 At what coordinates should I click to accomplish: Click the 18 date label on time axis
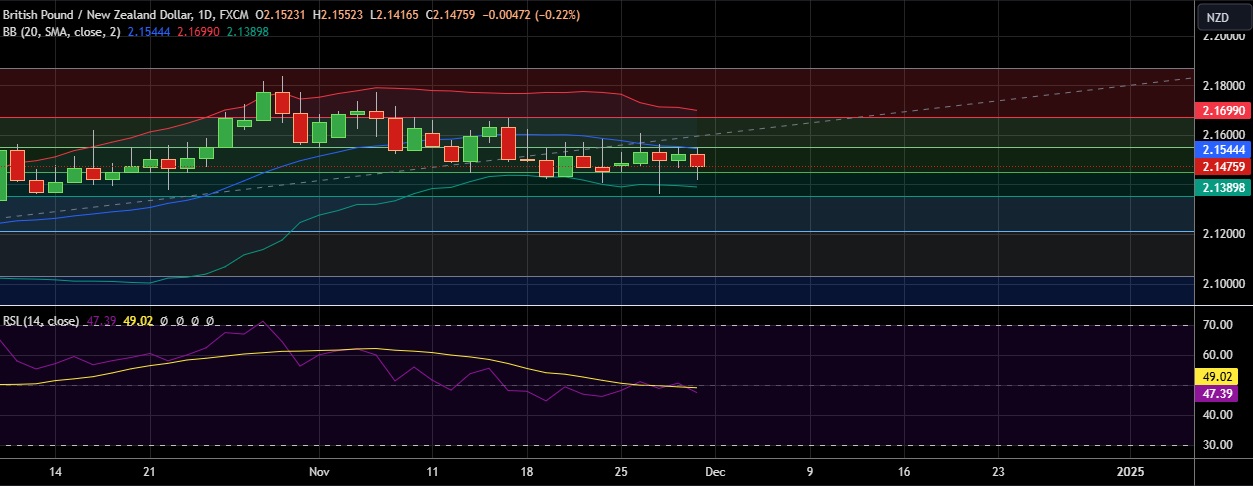click(x=527, y=471)
